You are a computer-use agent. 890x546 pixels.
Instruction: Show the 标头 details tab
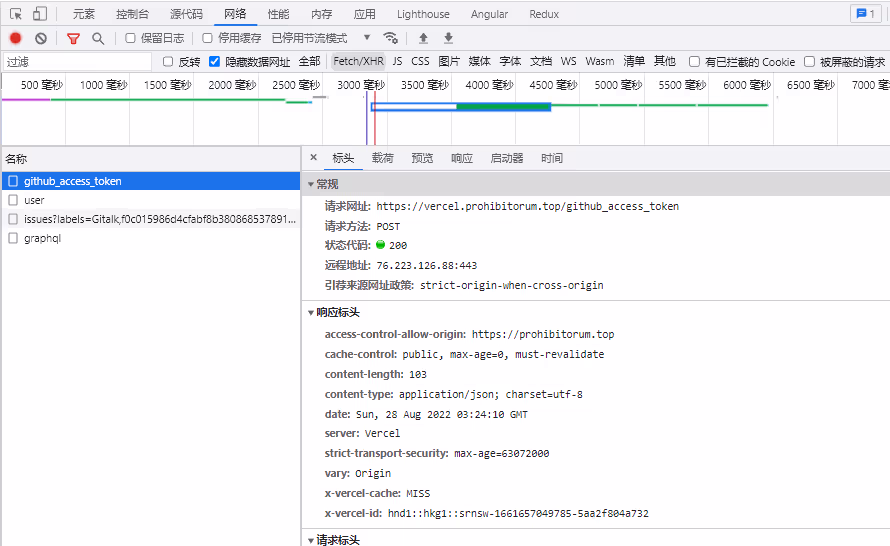click(343, 158)
